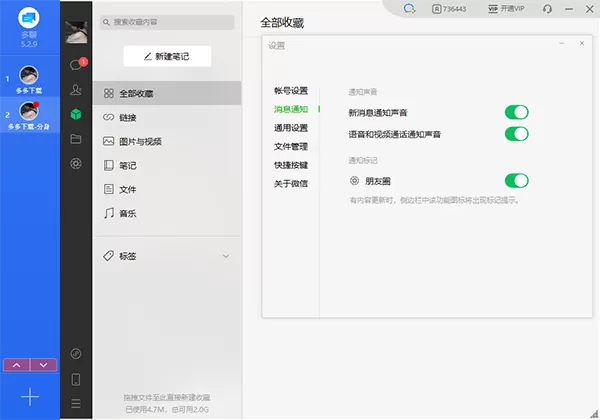Select 音乐 category
Image resolution: width=600 pixels, height=420 pixels.
click(x=167, y=213)
